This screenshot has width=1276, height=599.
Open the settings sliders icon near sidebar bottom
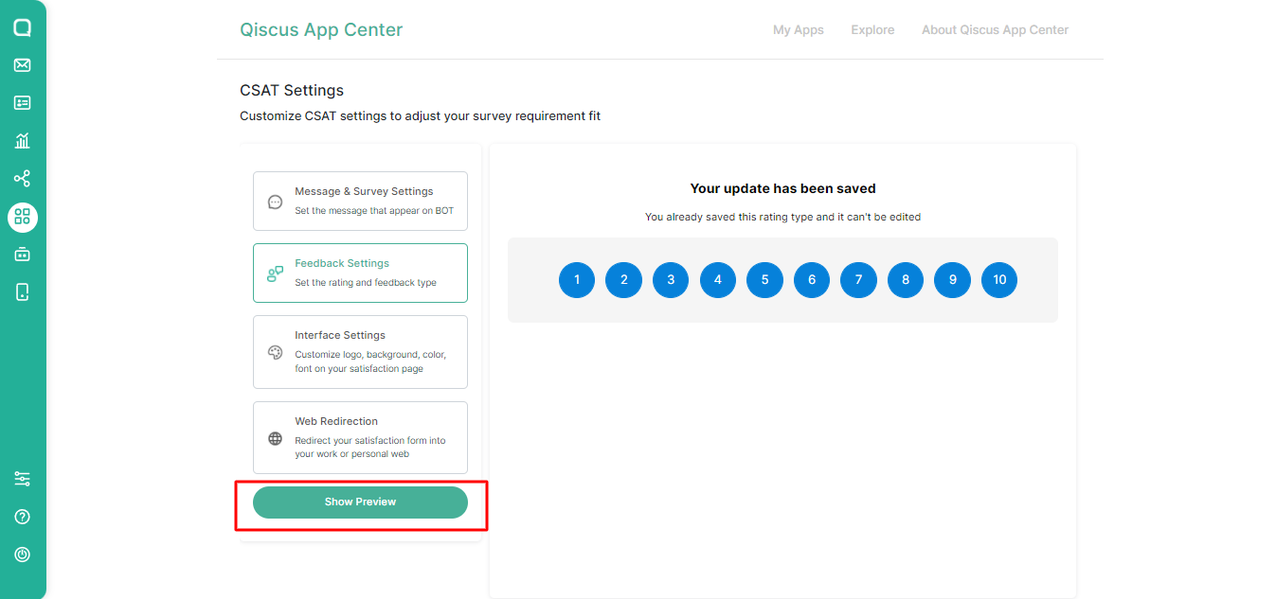pyautogui.click(x=22, y=478)
